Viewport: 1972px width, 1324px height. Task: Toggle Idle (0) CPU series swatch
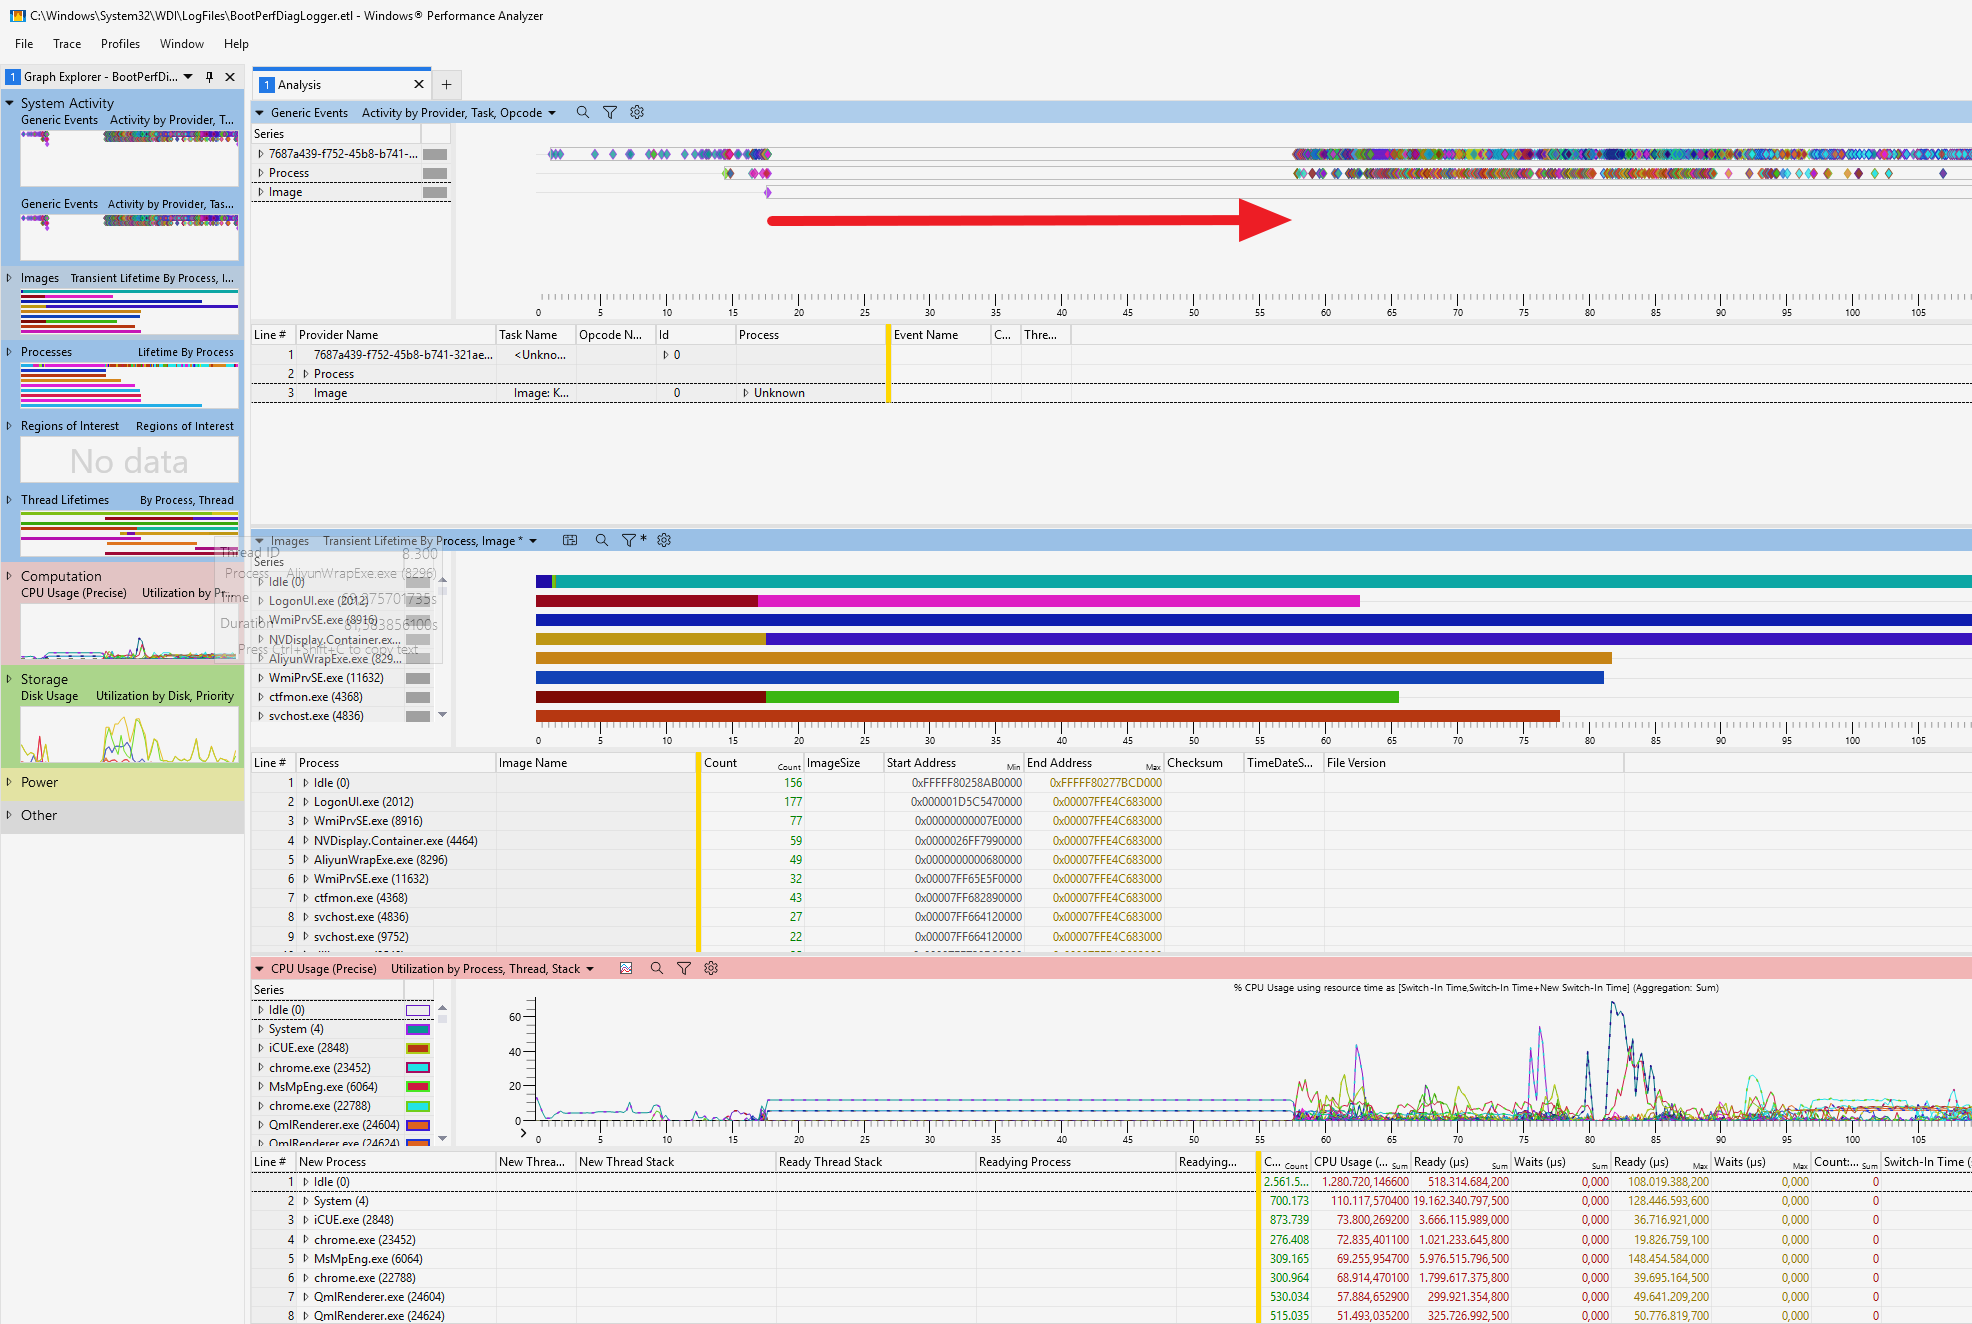click(418, 1010)
